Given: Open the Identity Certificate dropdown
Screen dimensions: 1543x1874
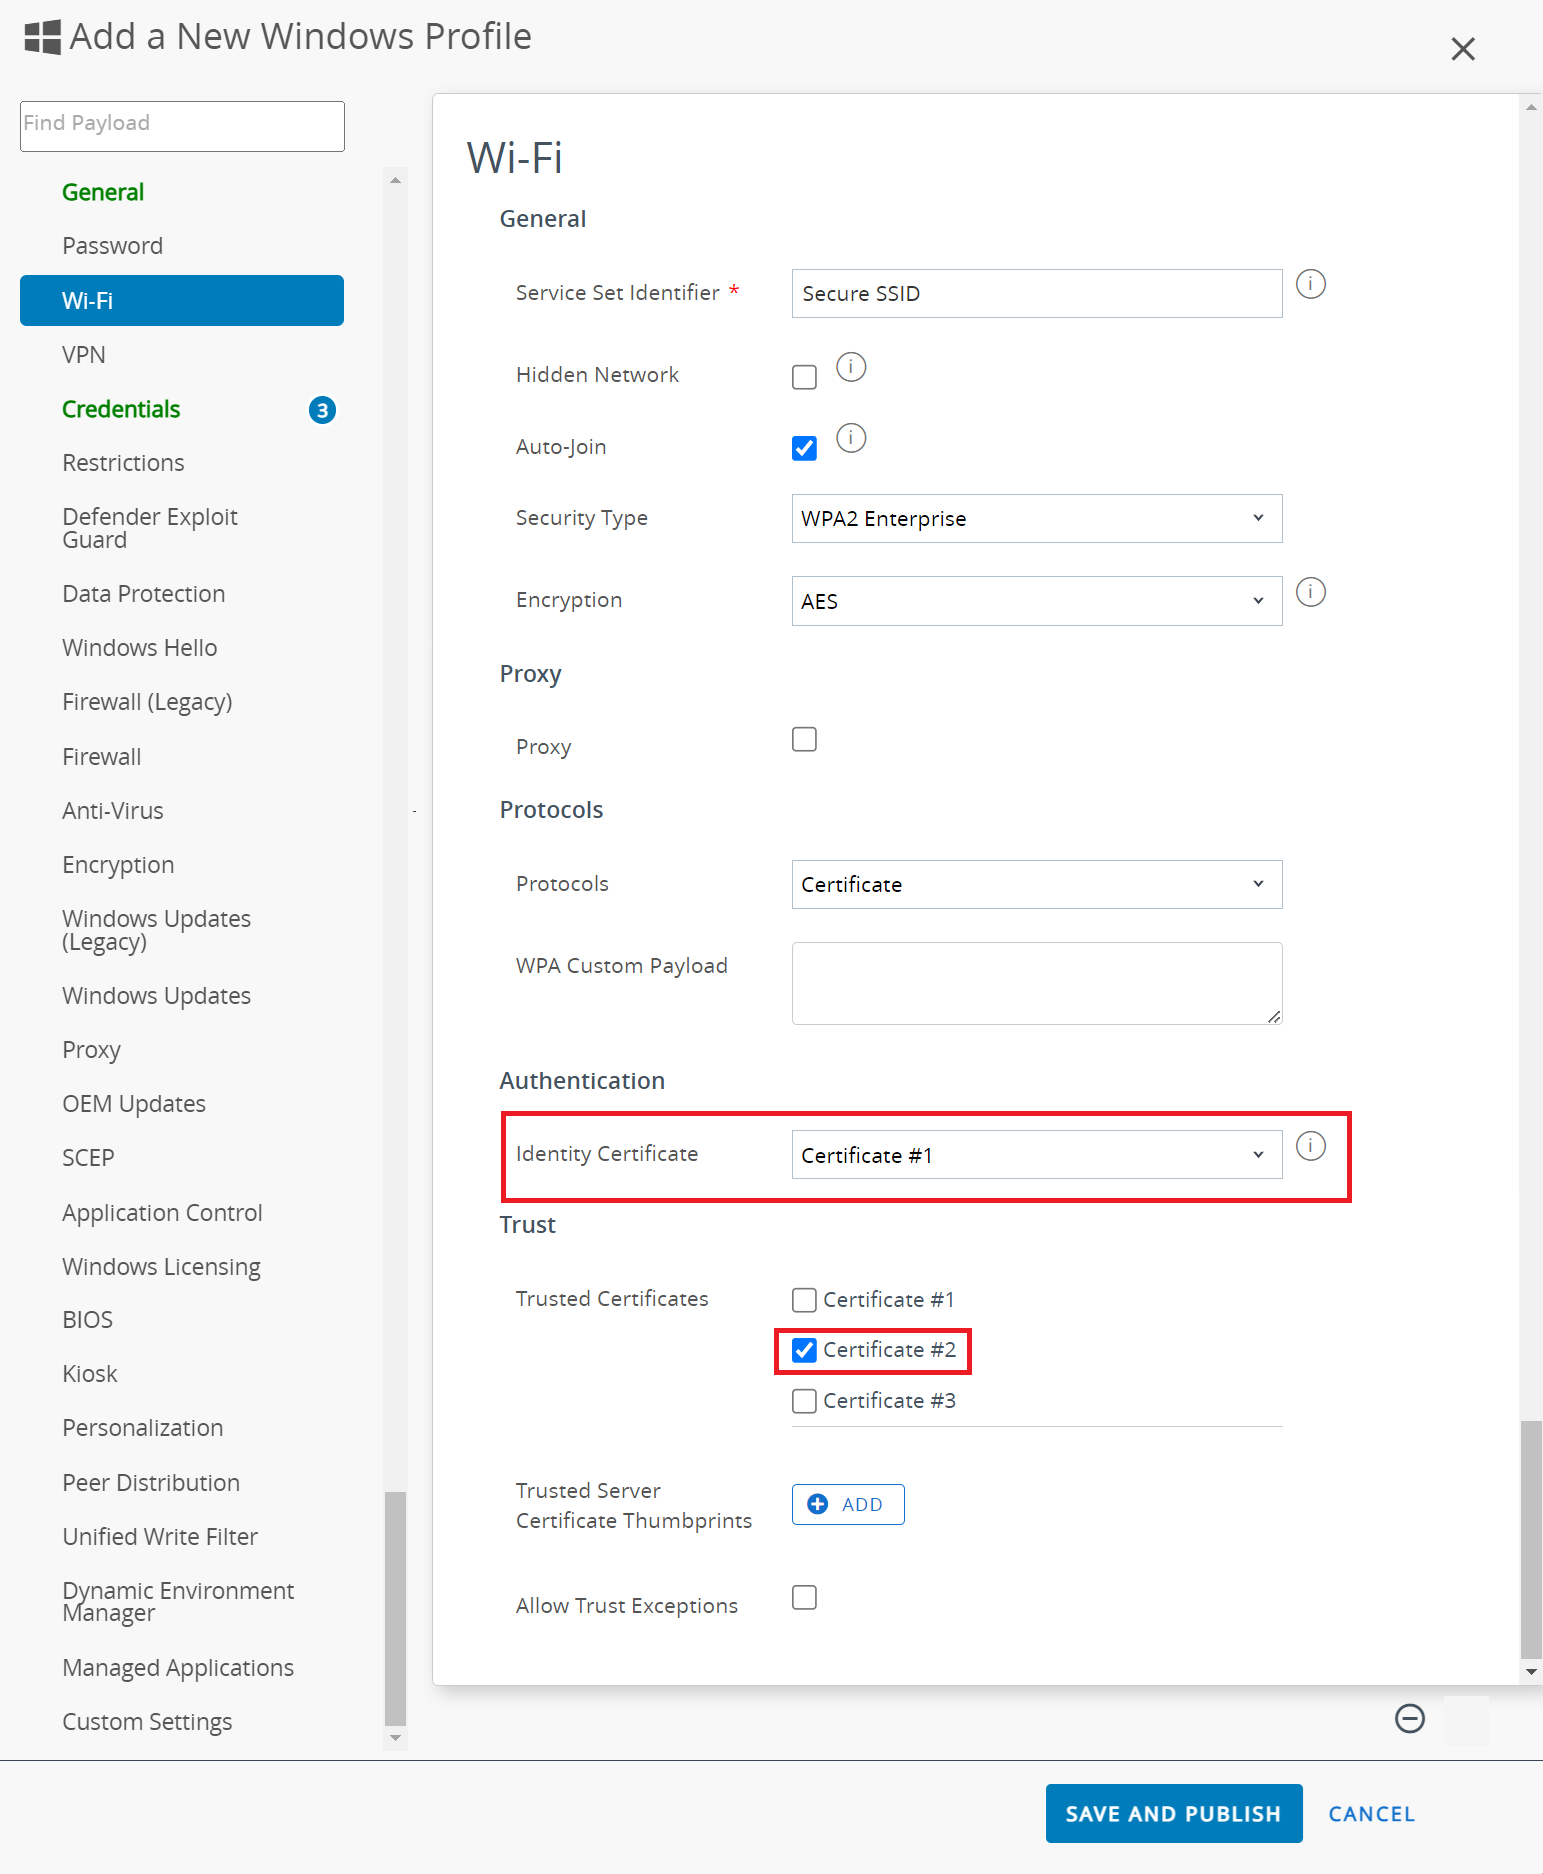Looking at the screenshot, I should (1036, 1155).
